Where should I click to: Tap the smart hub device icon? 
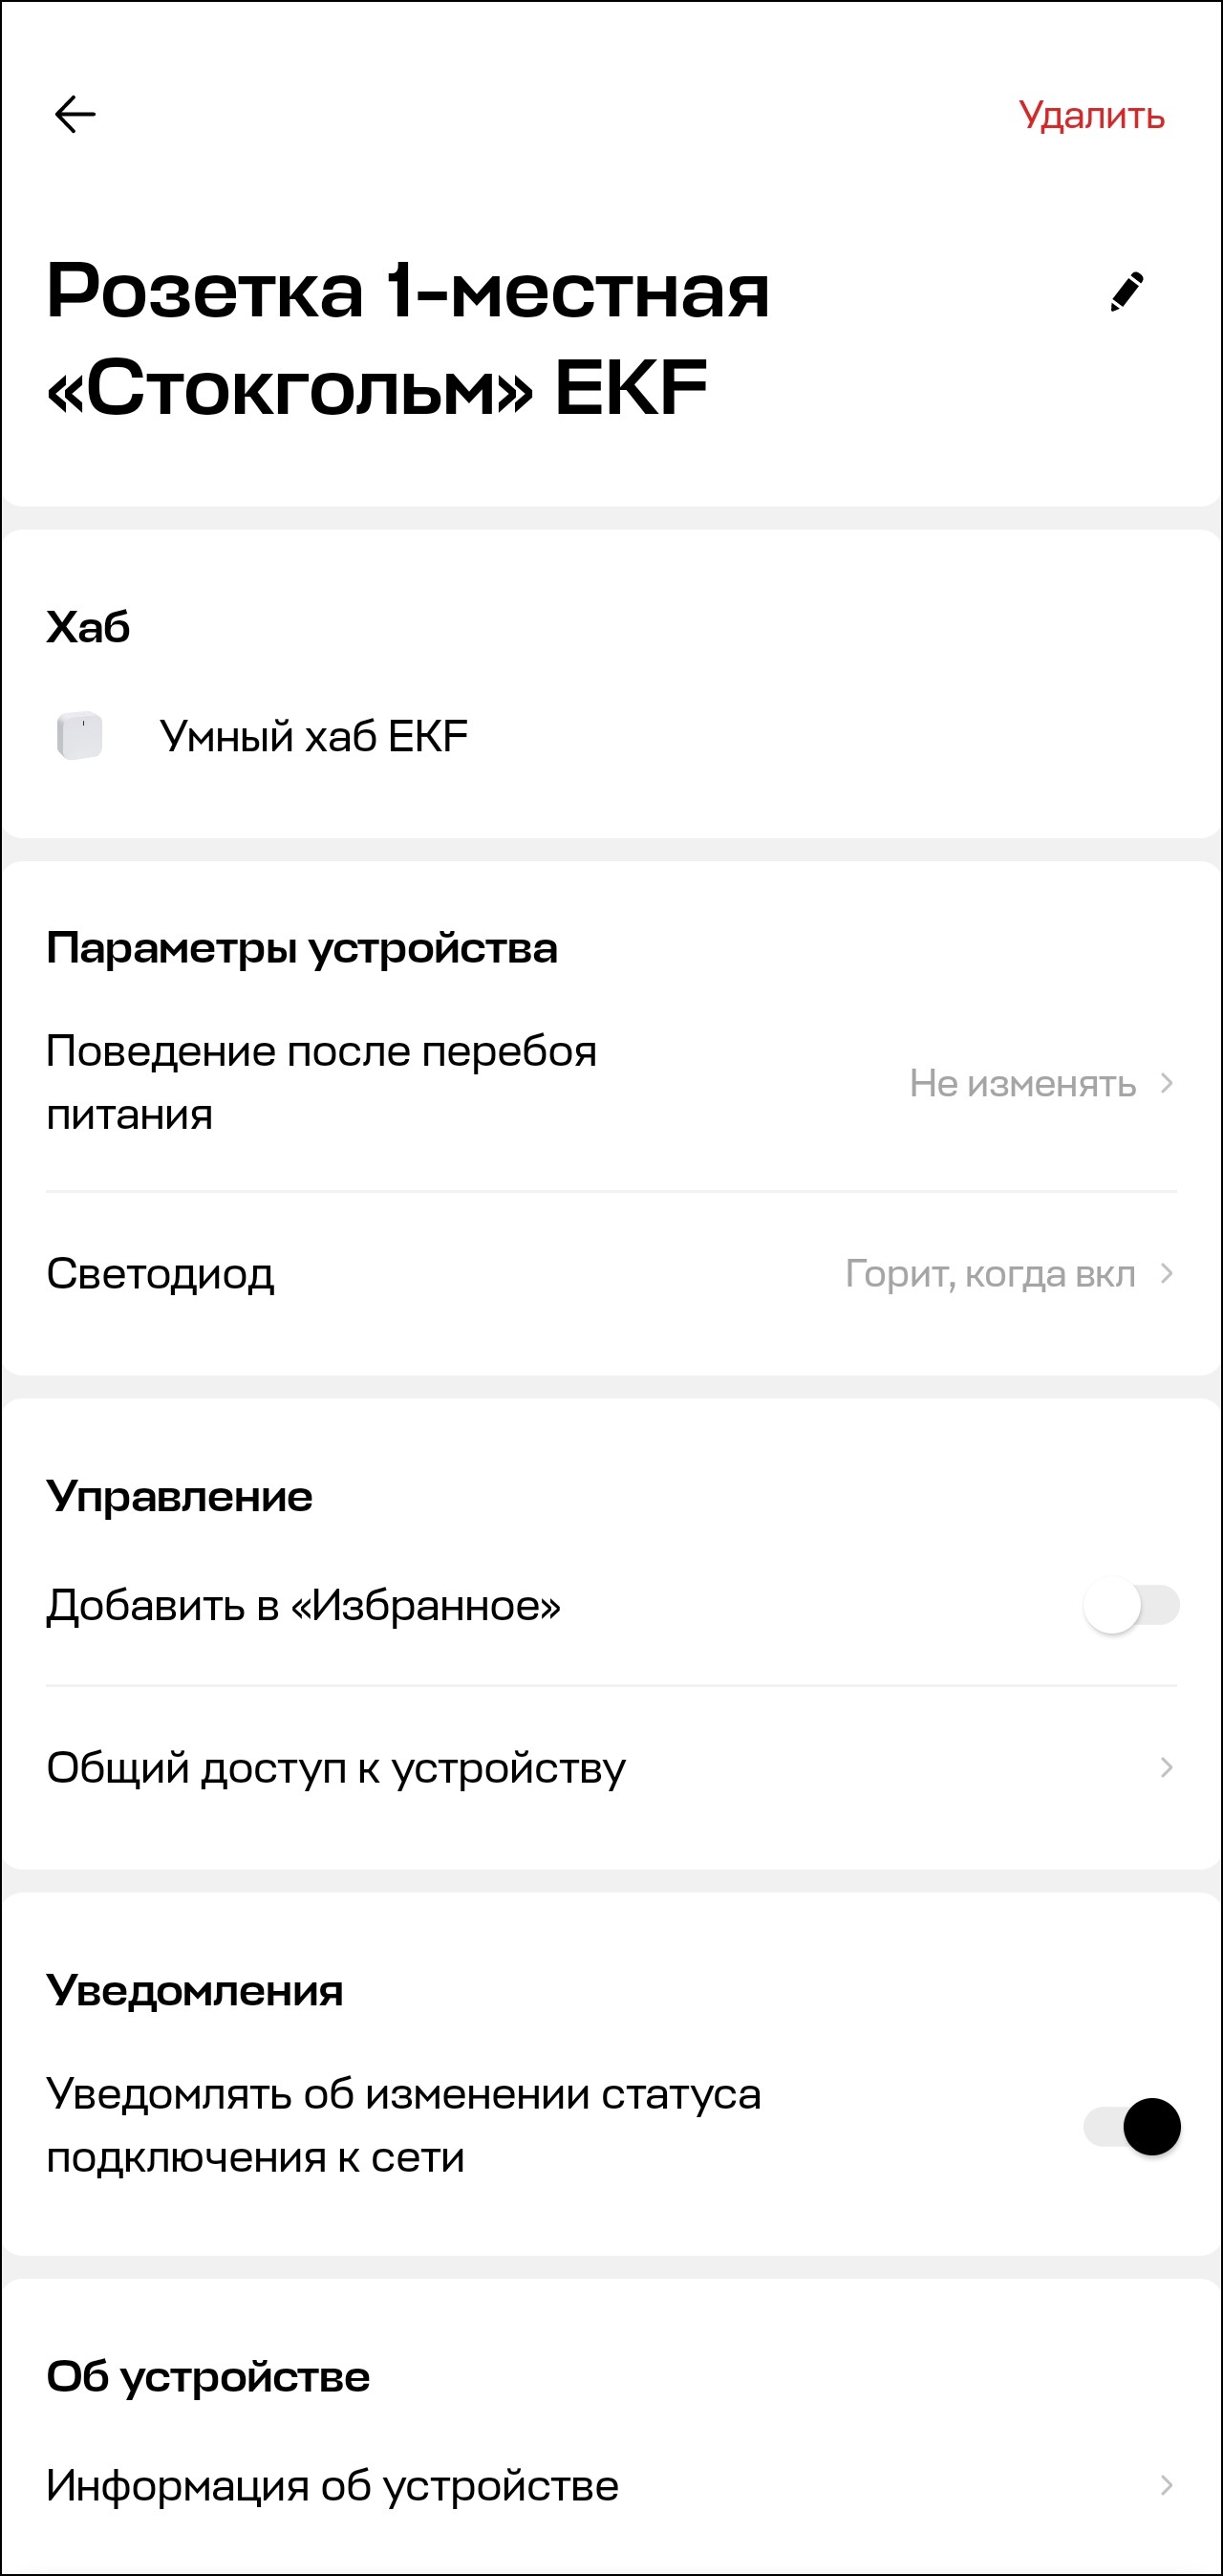tap(80, 736)
